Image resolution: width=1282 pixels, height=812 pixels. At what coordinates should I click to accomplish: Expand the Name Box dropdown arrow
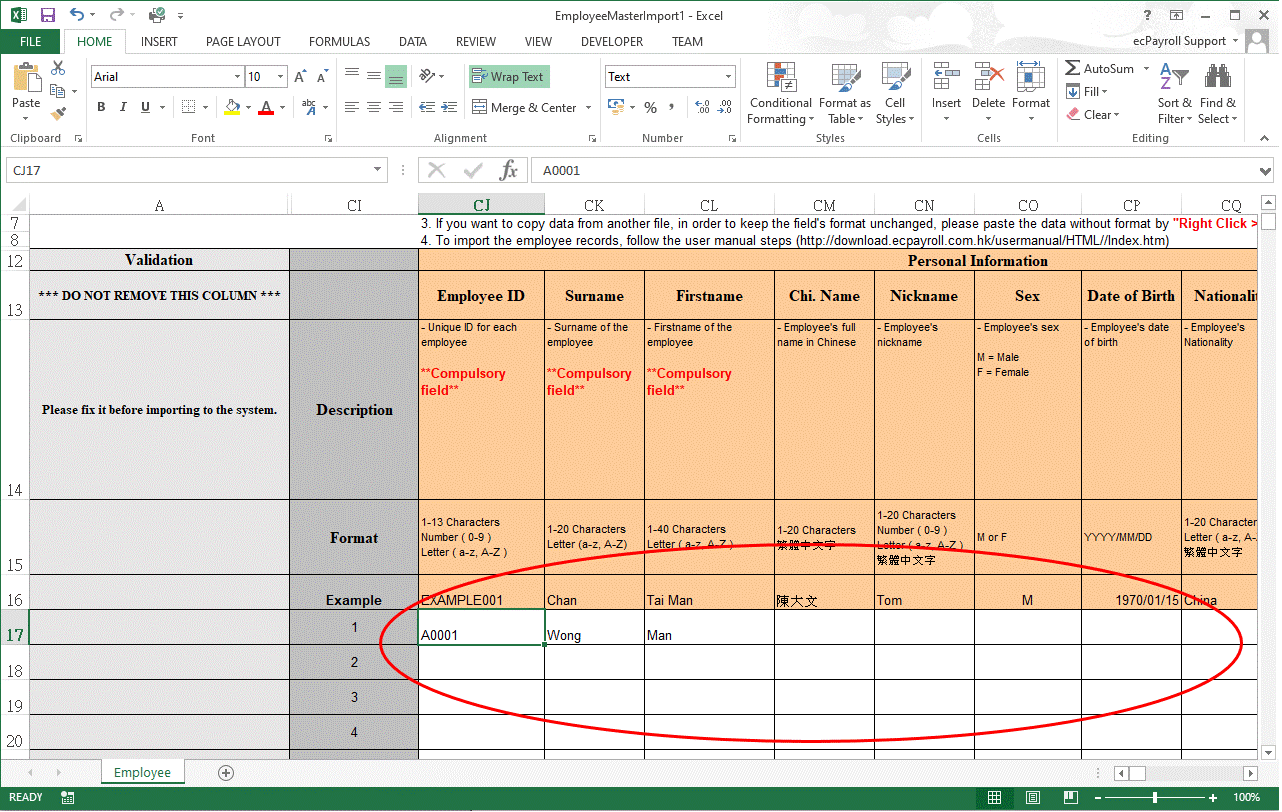pyautogui.click(x=377, y=170)
